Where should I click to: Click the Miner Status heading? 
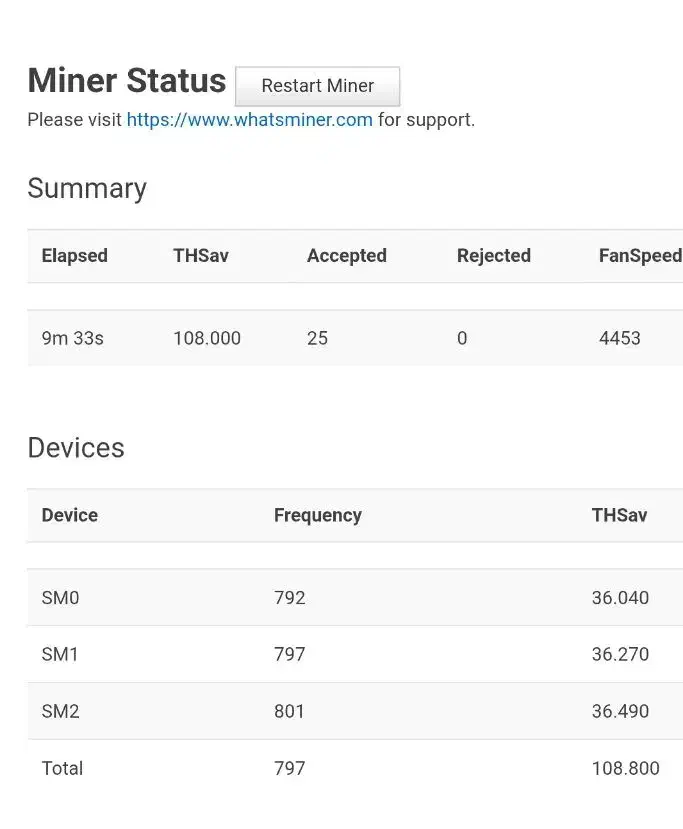pos(127,81)
